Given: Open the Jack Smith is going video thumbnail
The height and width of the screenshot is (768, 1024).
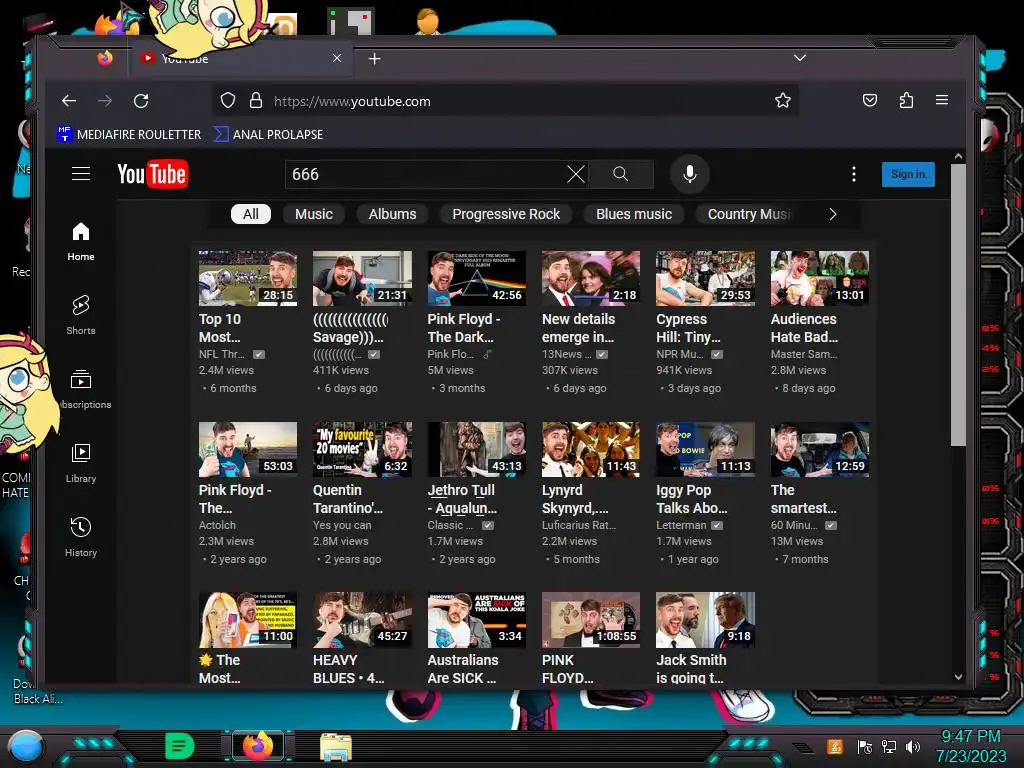Looking at the screenshot, I should click(705, 620).
